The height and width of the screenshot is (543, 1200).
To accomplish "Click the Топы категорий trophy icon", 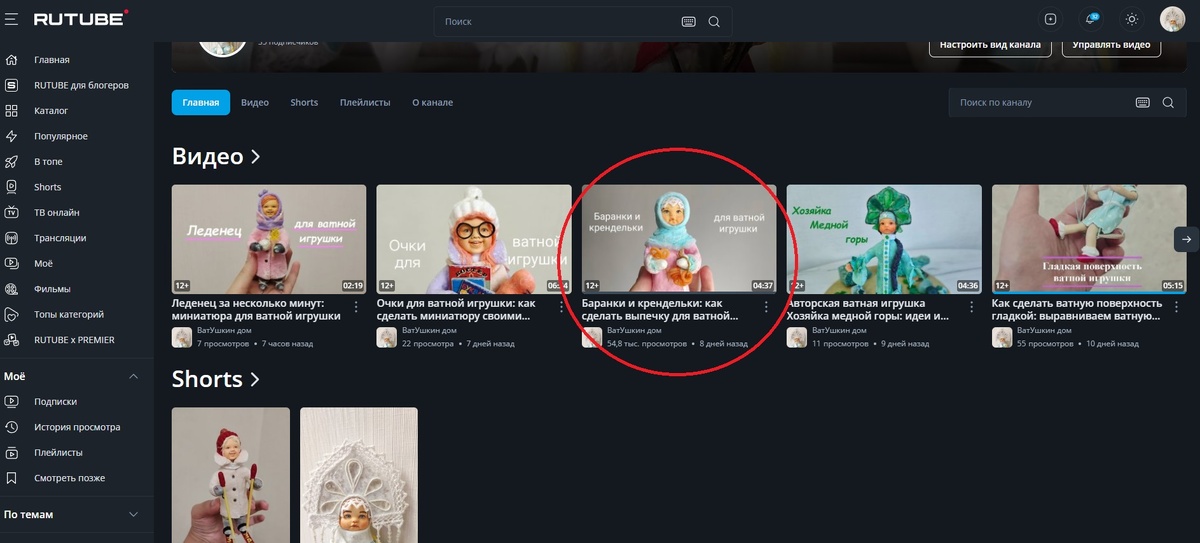I will click(x=12, y=314).
